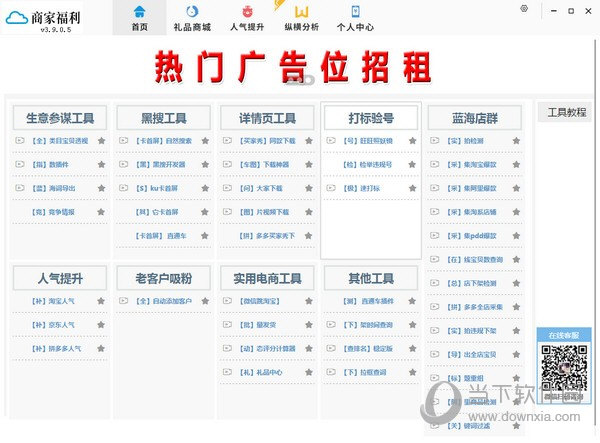The image size is (600, 443).
Task: Go to the 纵横分析 tab
Action: click(x=302, y=18)
